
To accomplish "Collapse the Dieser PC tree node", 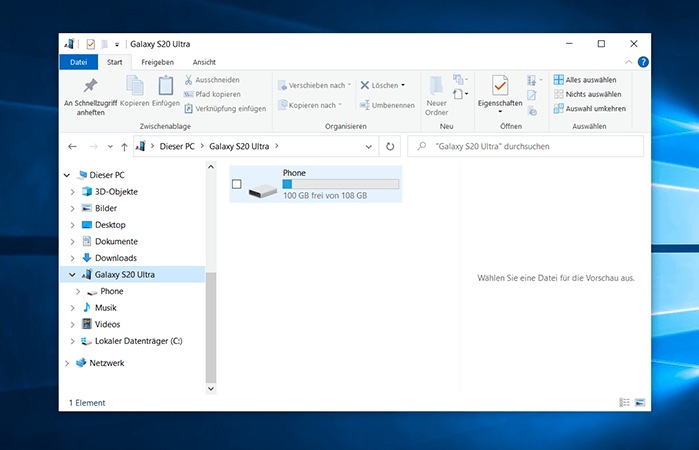I will coord(67,175).
